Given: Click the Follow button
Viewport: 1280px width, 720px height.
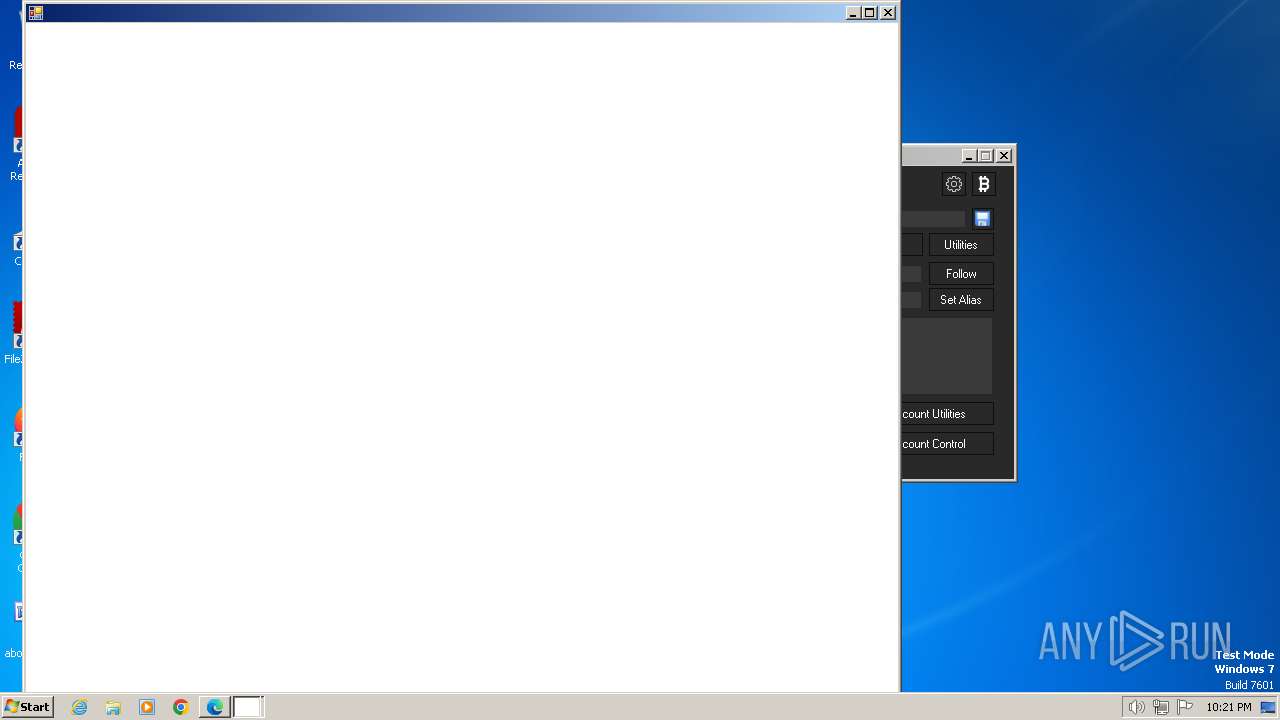Looking at the screenshot, I should [x=961, y=274].
